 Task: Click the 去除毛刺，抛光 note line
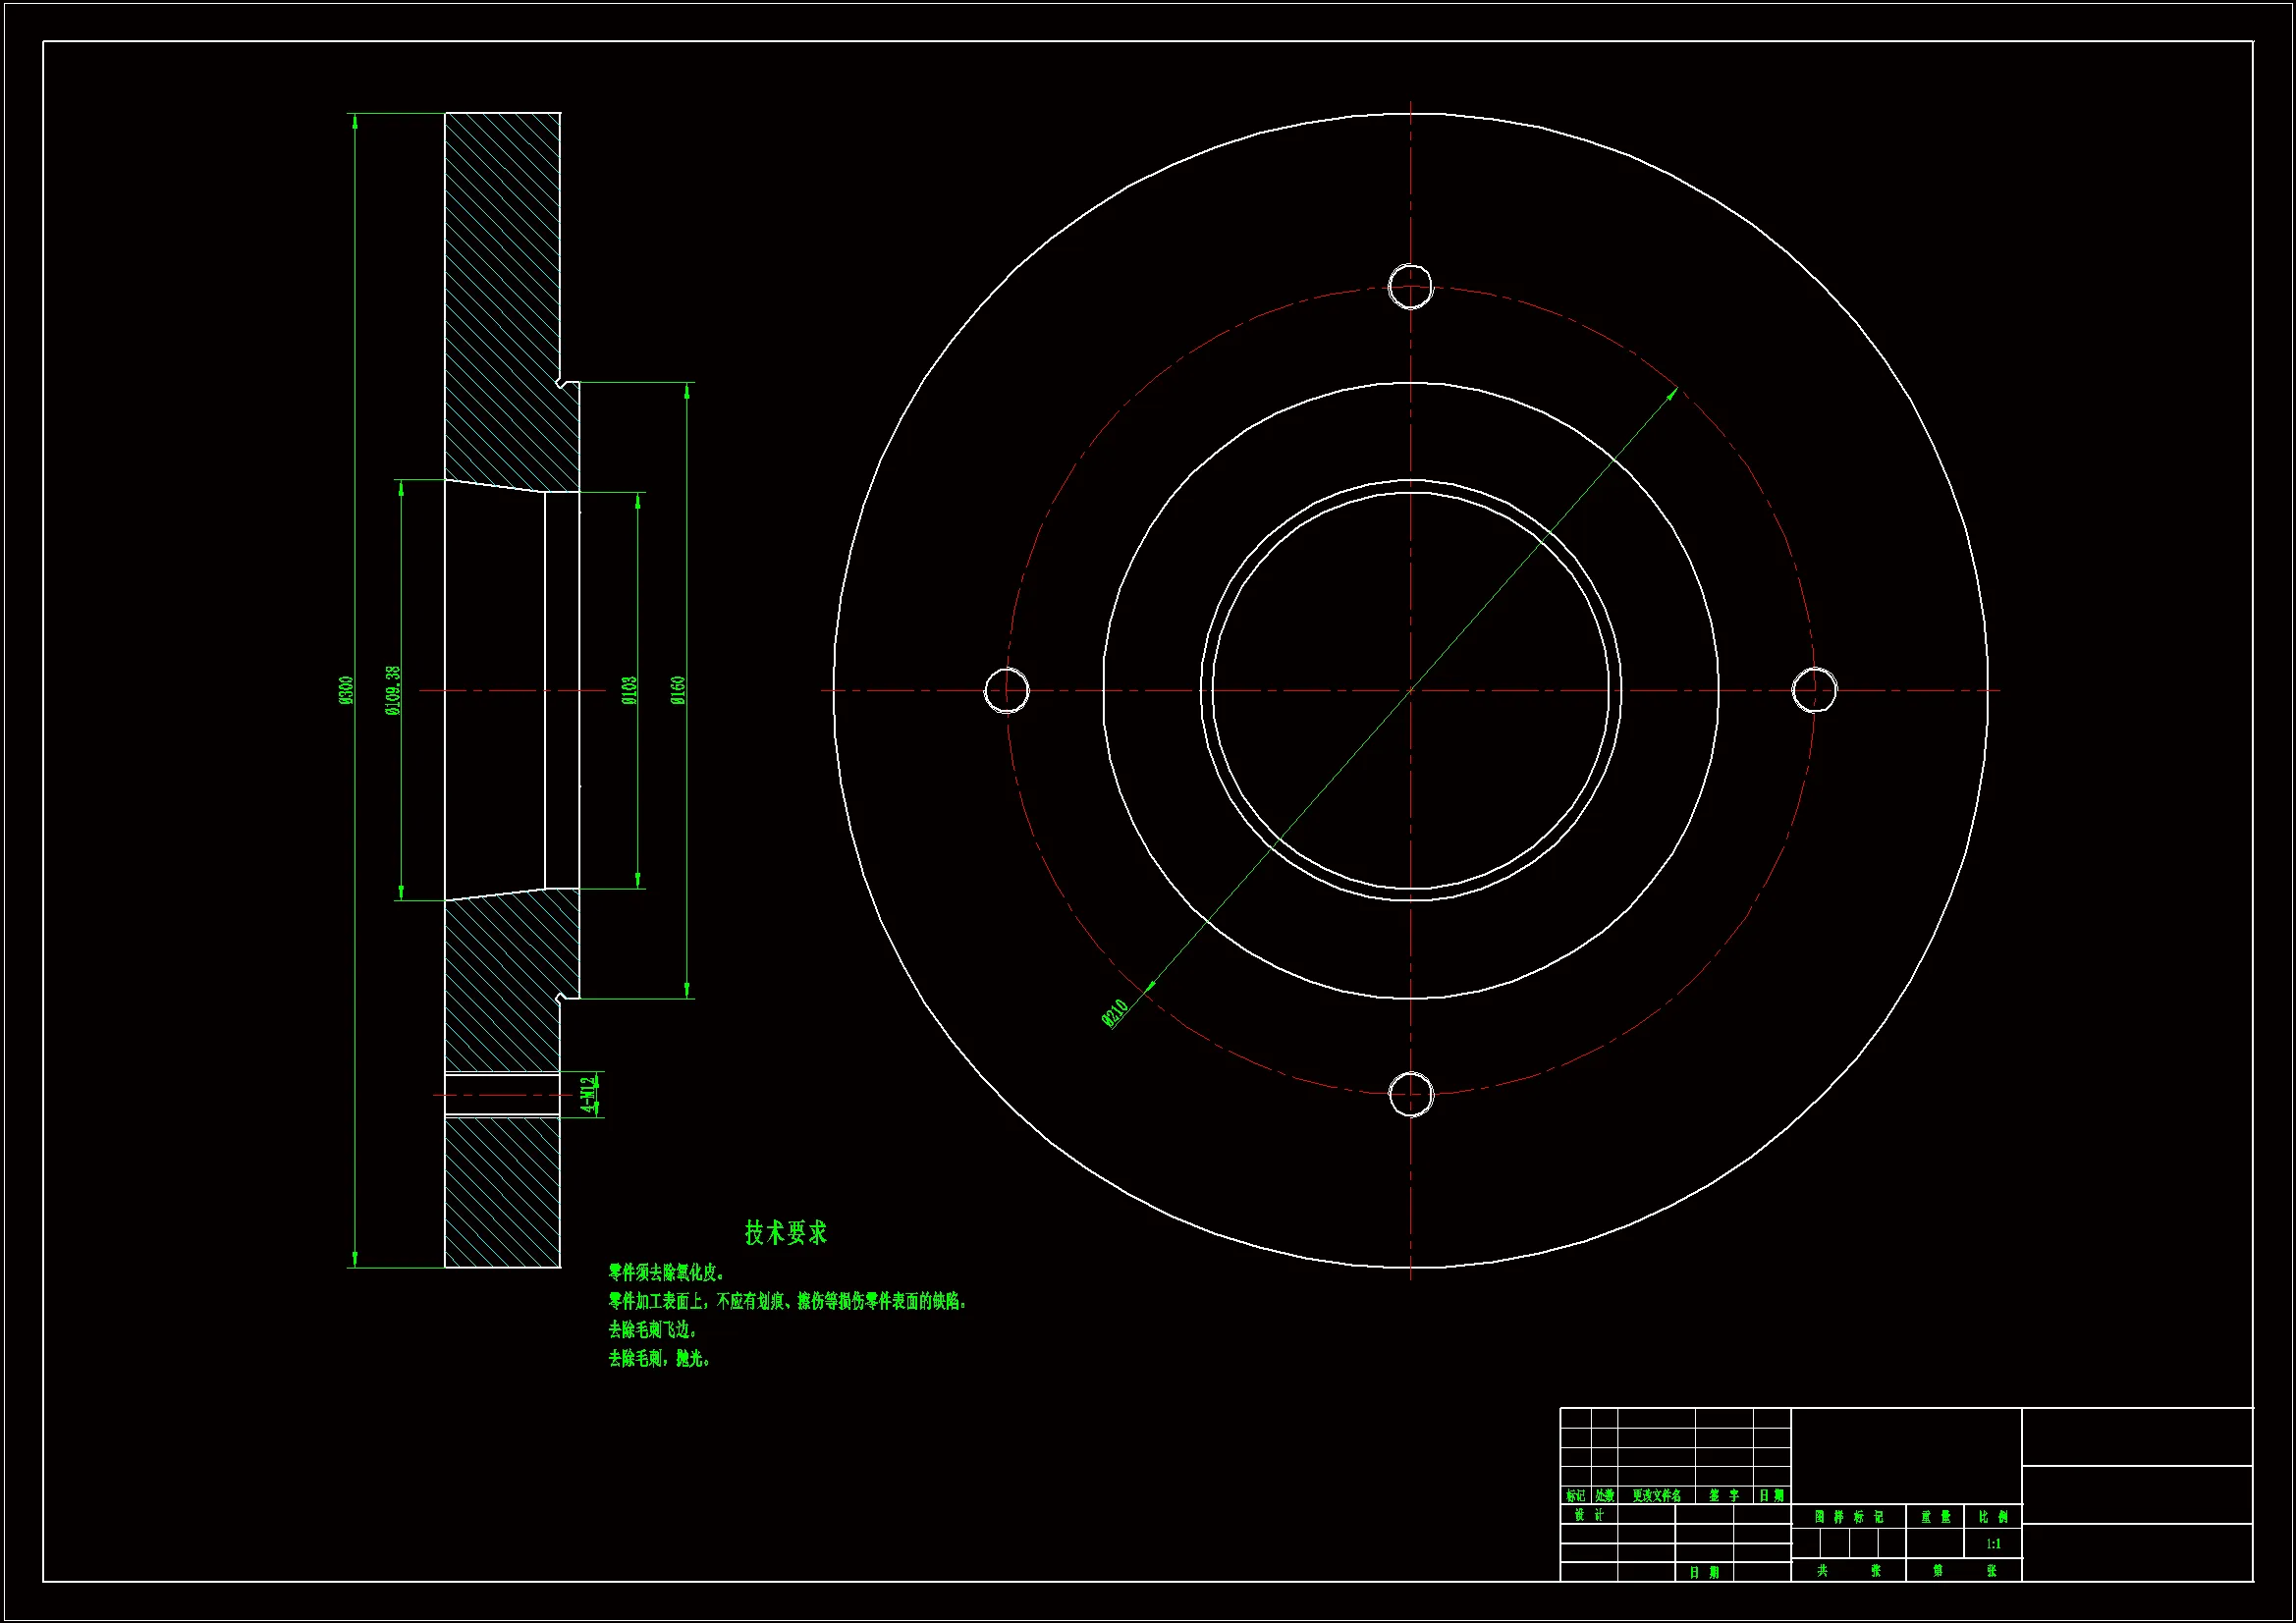click(659, 1358)
